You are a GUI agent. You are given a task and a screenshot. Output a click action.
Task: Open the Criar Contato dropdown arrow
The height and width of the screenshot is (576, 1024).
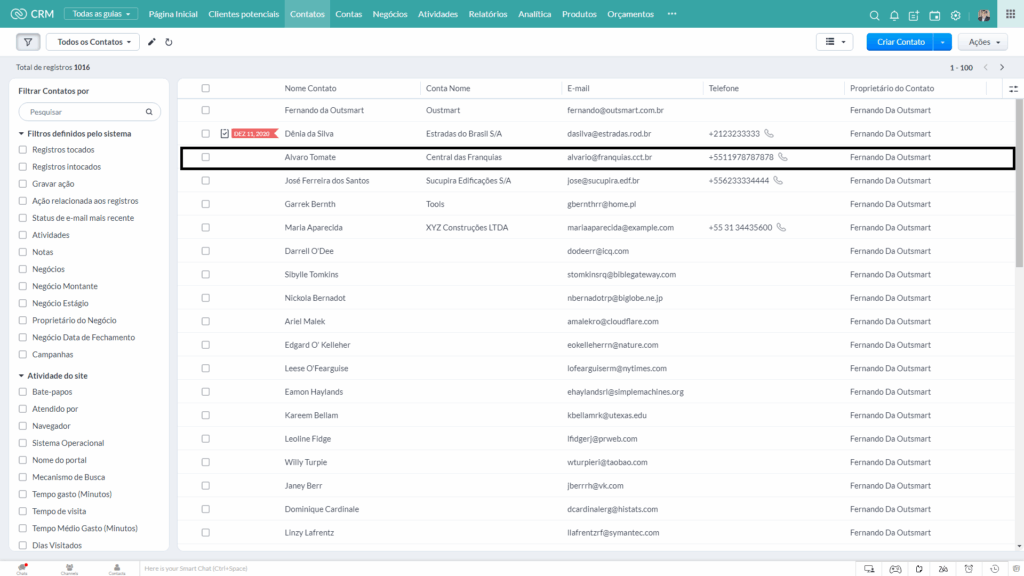pos(942,42)
